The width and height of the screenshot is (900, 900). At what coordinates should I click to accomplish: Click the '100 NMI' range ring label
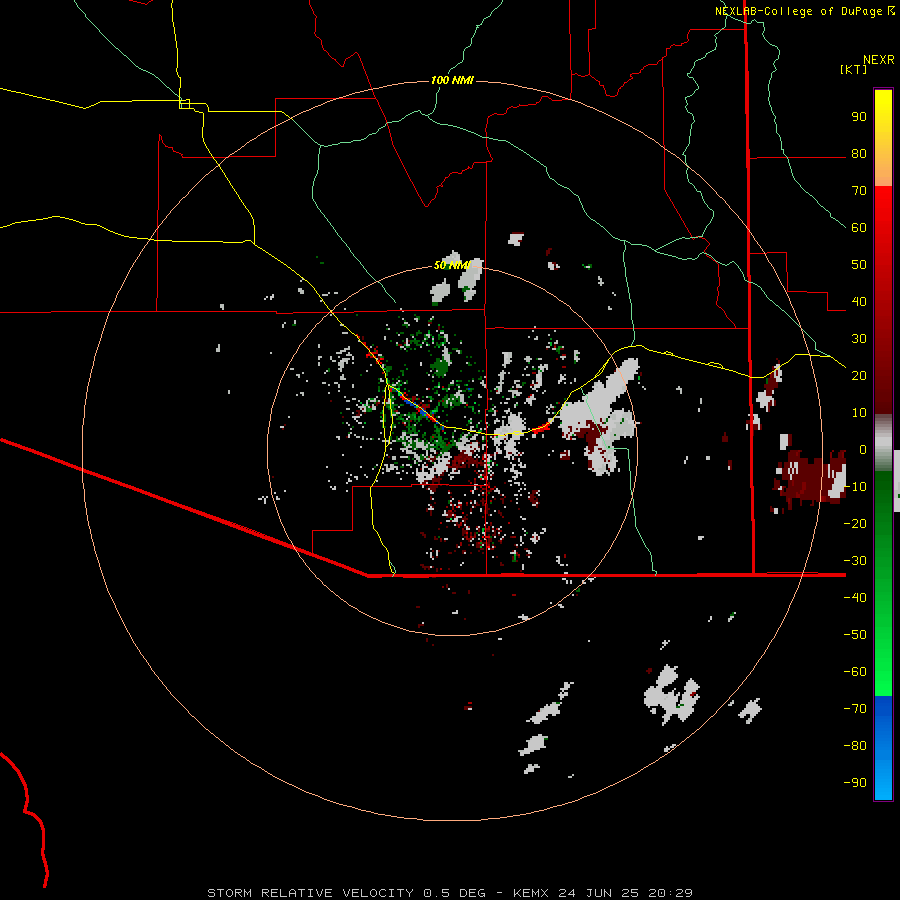pyautogui.click(x=452, y=80)
